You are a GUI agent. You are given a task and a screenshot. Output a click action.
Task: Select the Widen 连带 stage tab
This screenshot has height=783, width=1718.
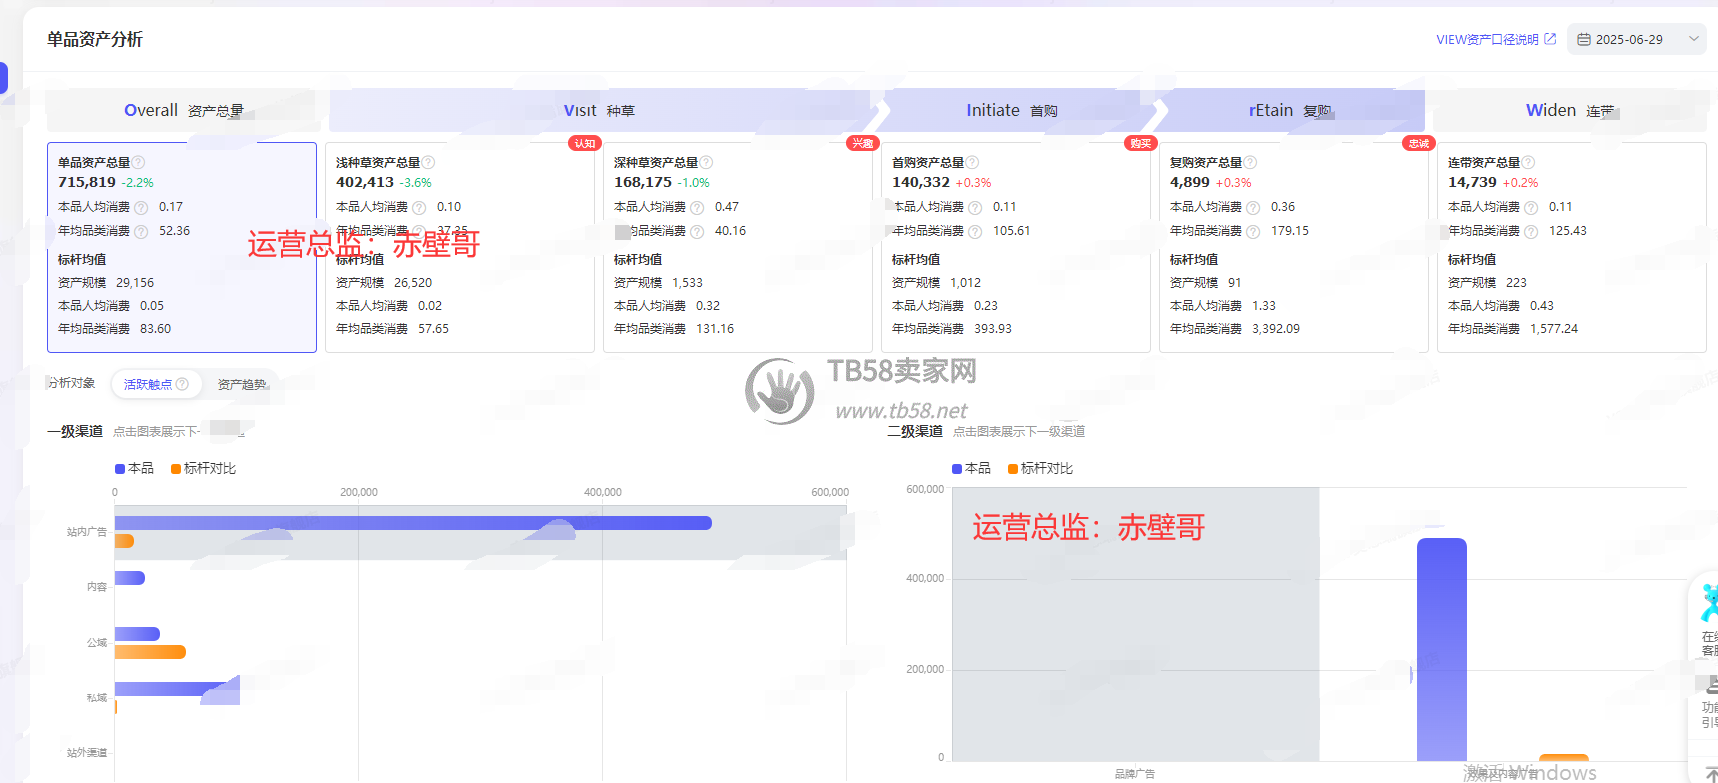[x=1570, y=110]
